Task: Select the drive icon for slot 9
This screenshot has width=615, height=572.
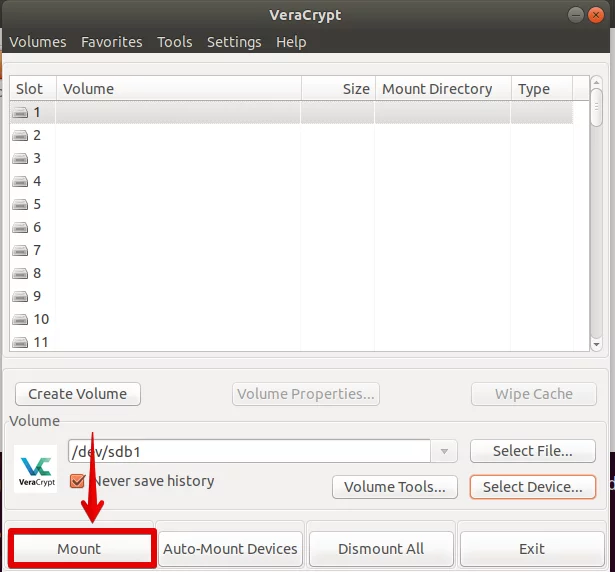Action: tap(20, 296)
